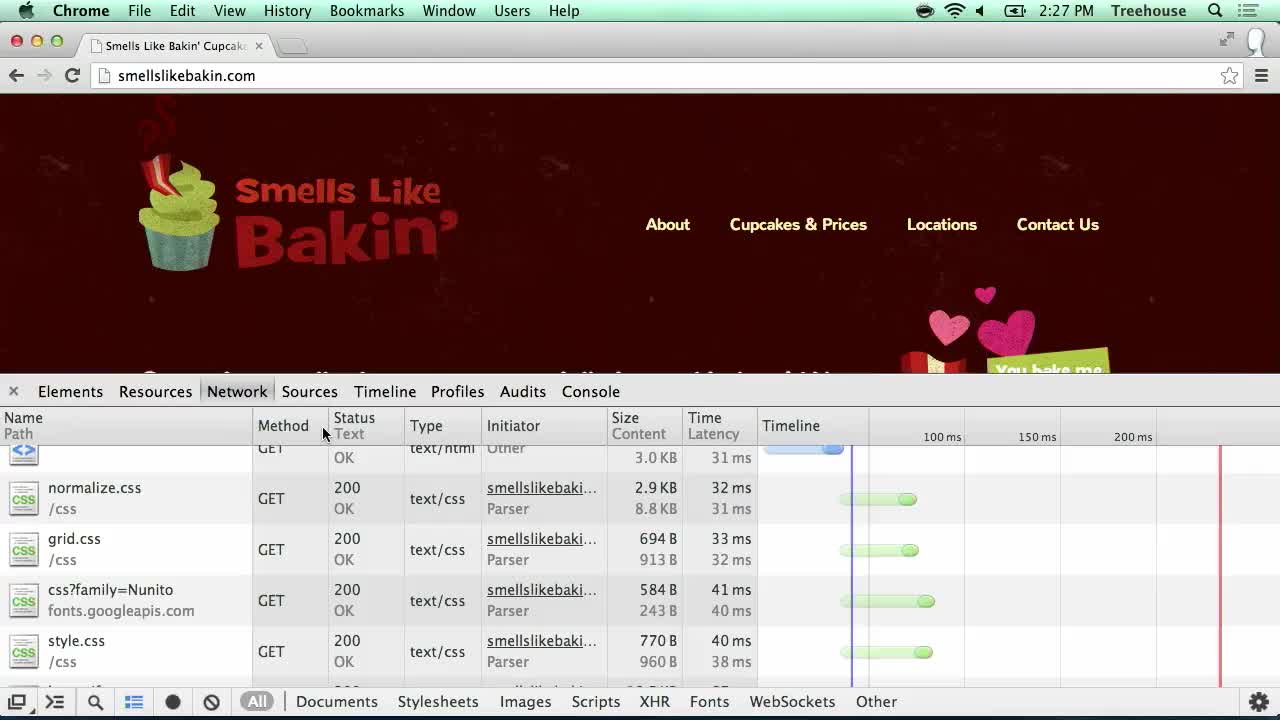Viewport: 1280px width, 720px height.
Task: Open the Bookmarks menu
Action: point(367,11)
